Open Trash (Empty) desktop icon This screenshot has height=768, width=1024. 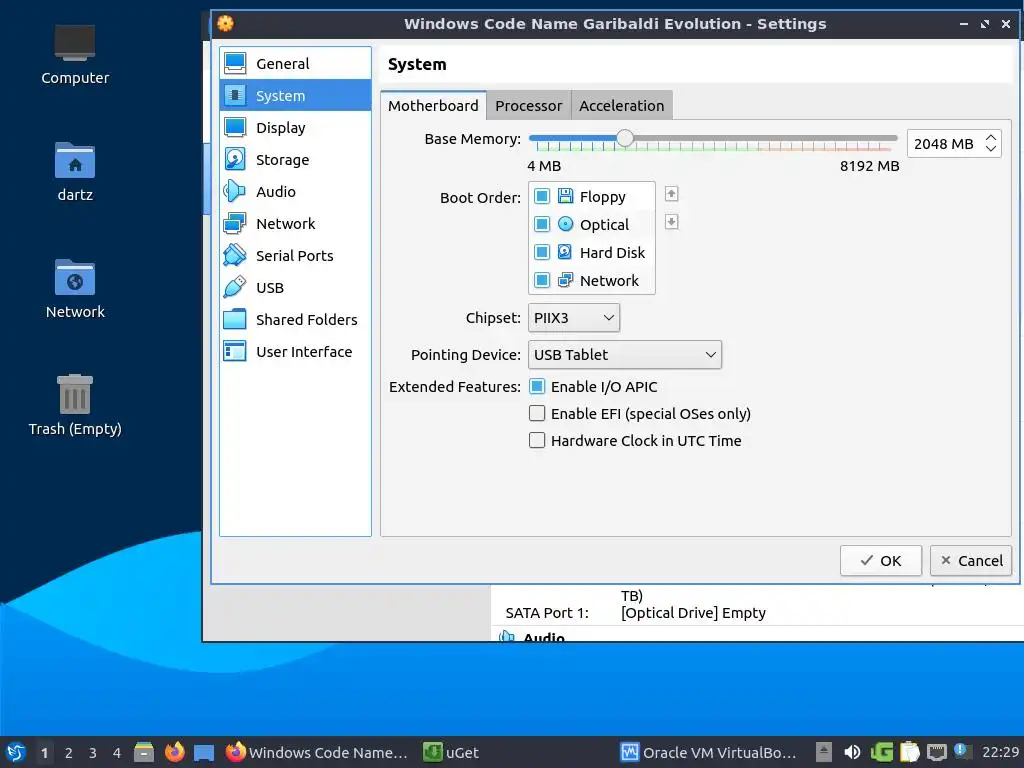point(75,405)
